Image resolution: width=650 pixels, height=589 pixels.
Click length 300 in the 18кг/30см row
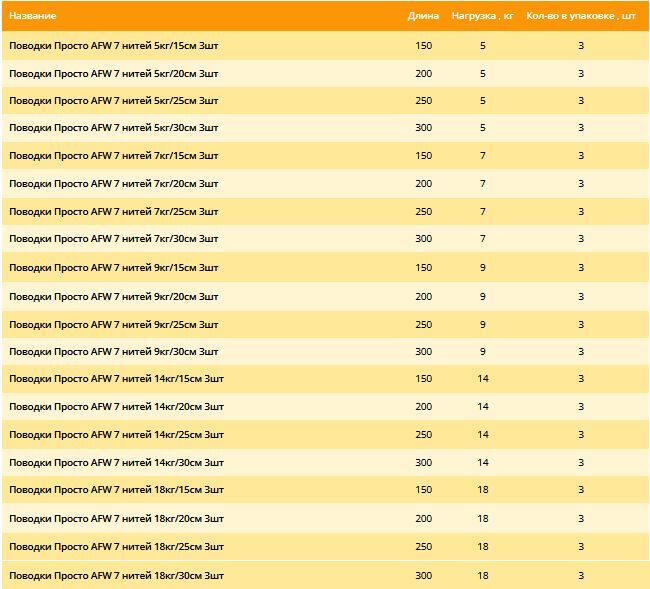pyautogui.click(x=424, y=575)
